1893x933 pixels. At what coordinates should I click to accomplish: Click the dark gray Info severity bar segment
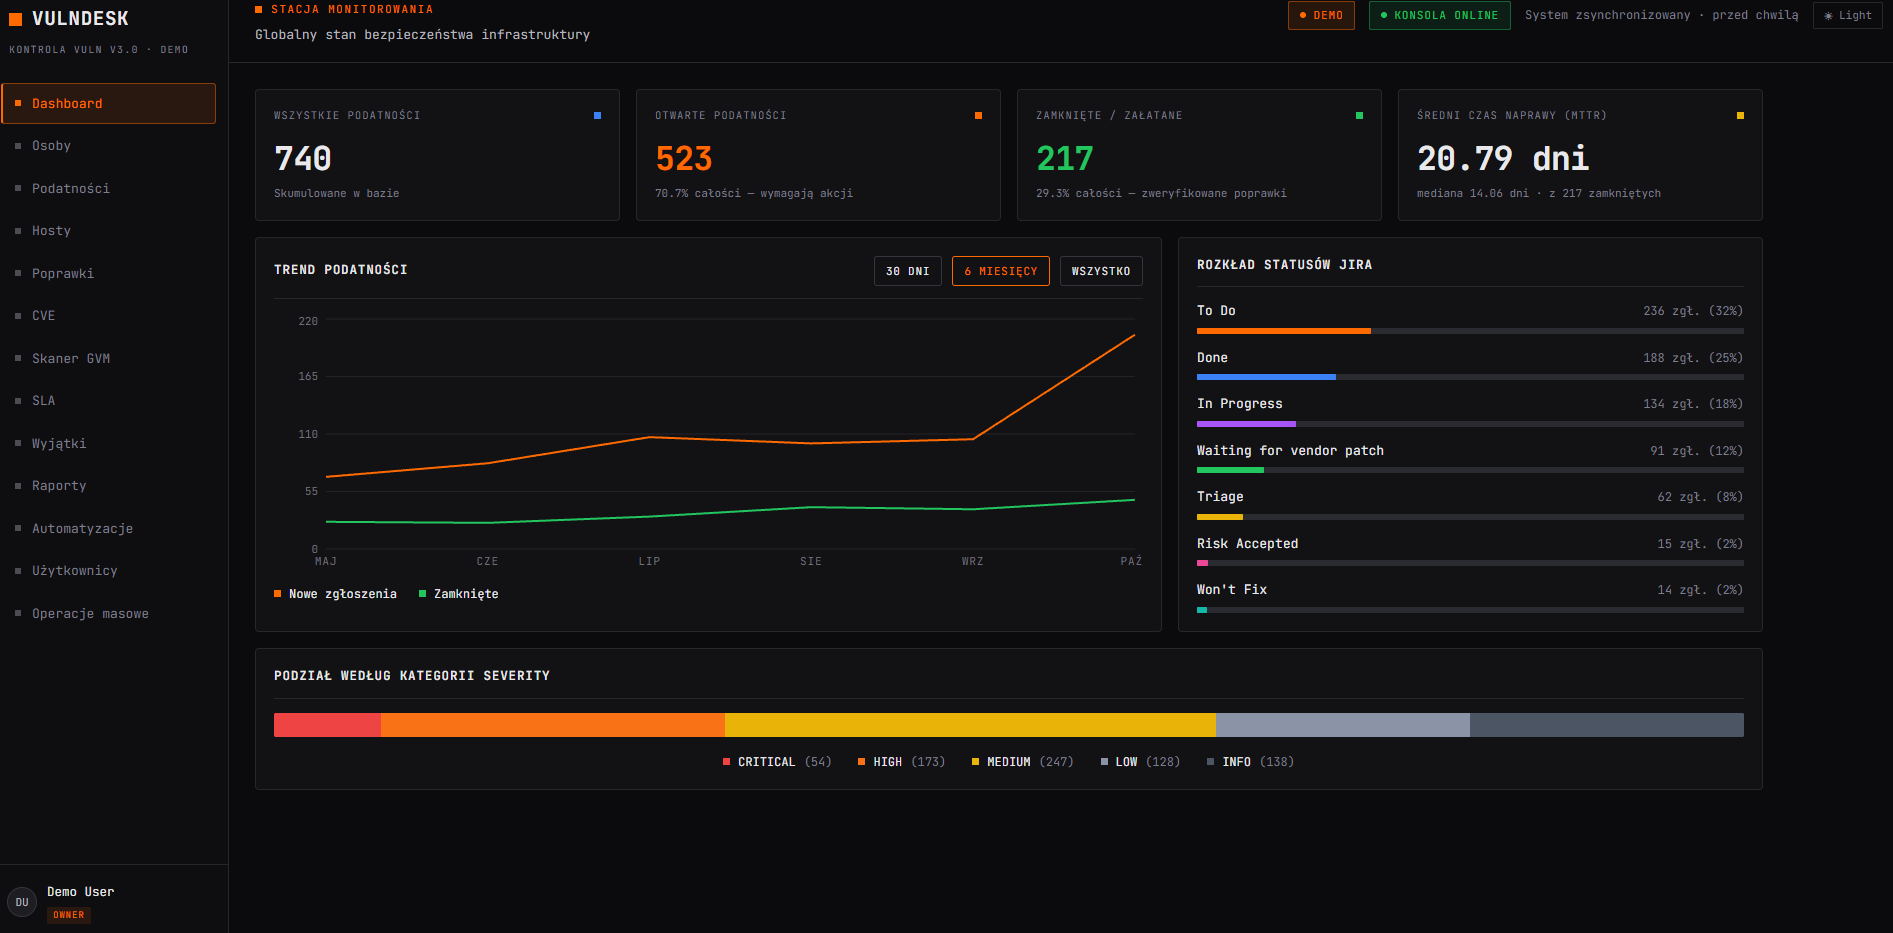(x=1607, y=725)
